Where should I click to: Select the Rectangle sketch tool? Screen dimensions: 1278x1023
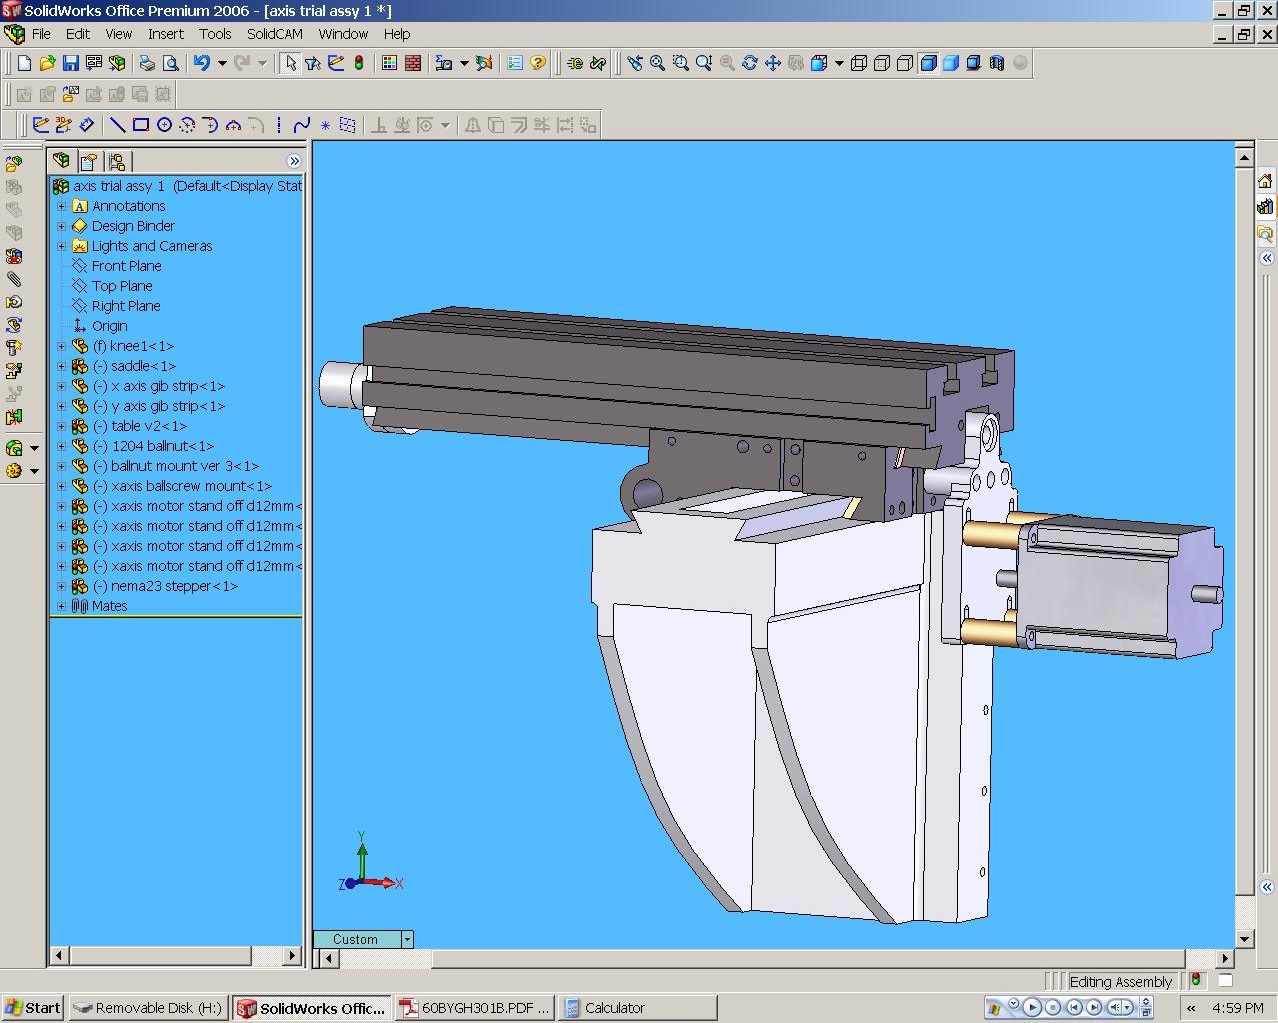[140, 125]
